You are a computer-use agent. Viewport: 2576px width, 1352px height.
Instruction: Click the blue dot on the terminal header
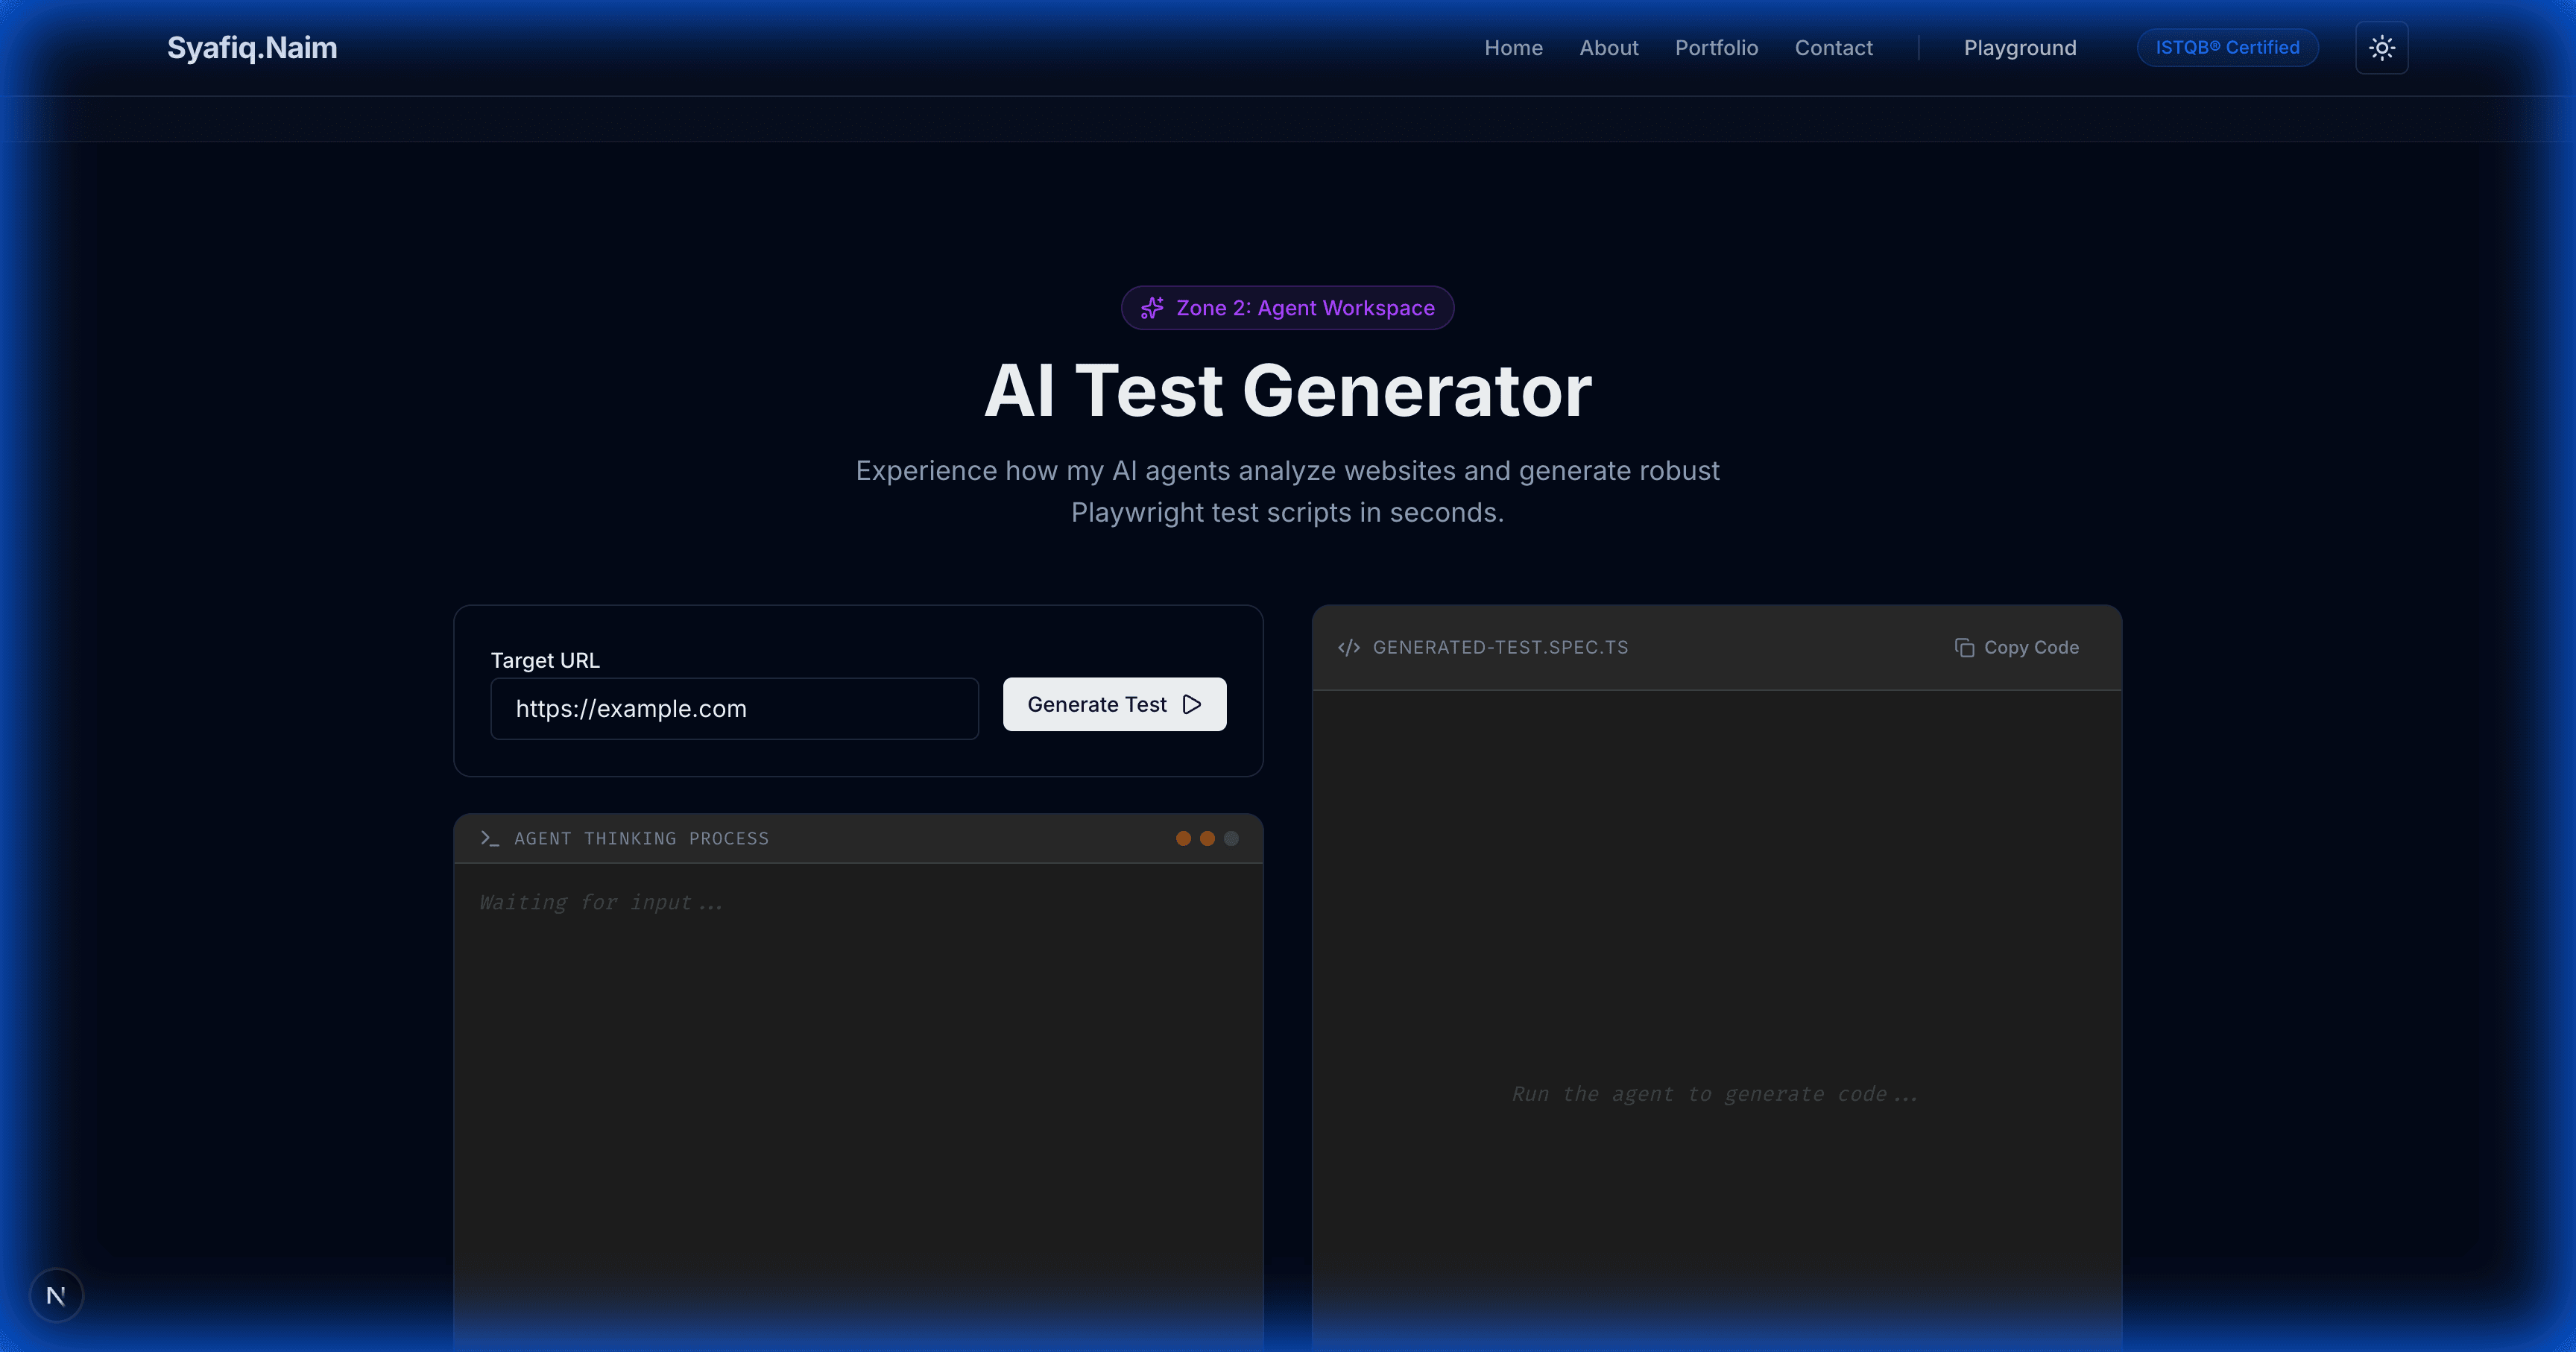pyautogui.click(x=1231, y=839)
